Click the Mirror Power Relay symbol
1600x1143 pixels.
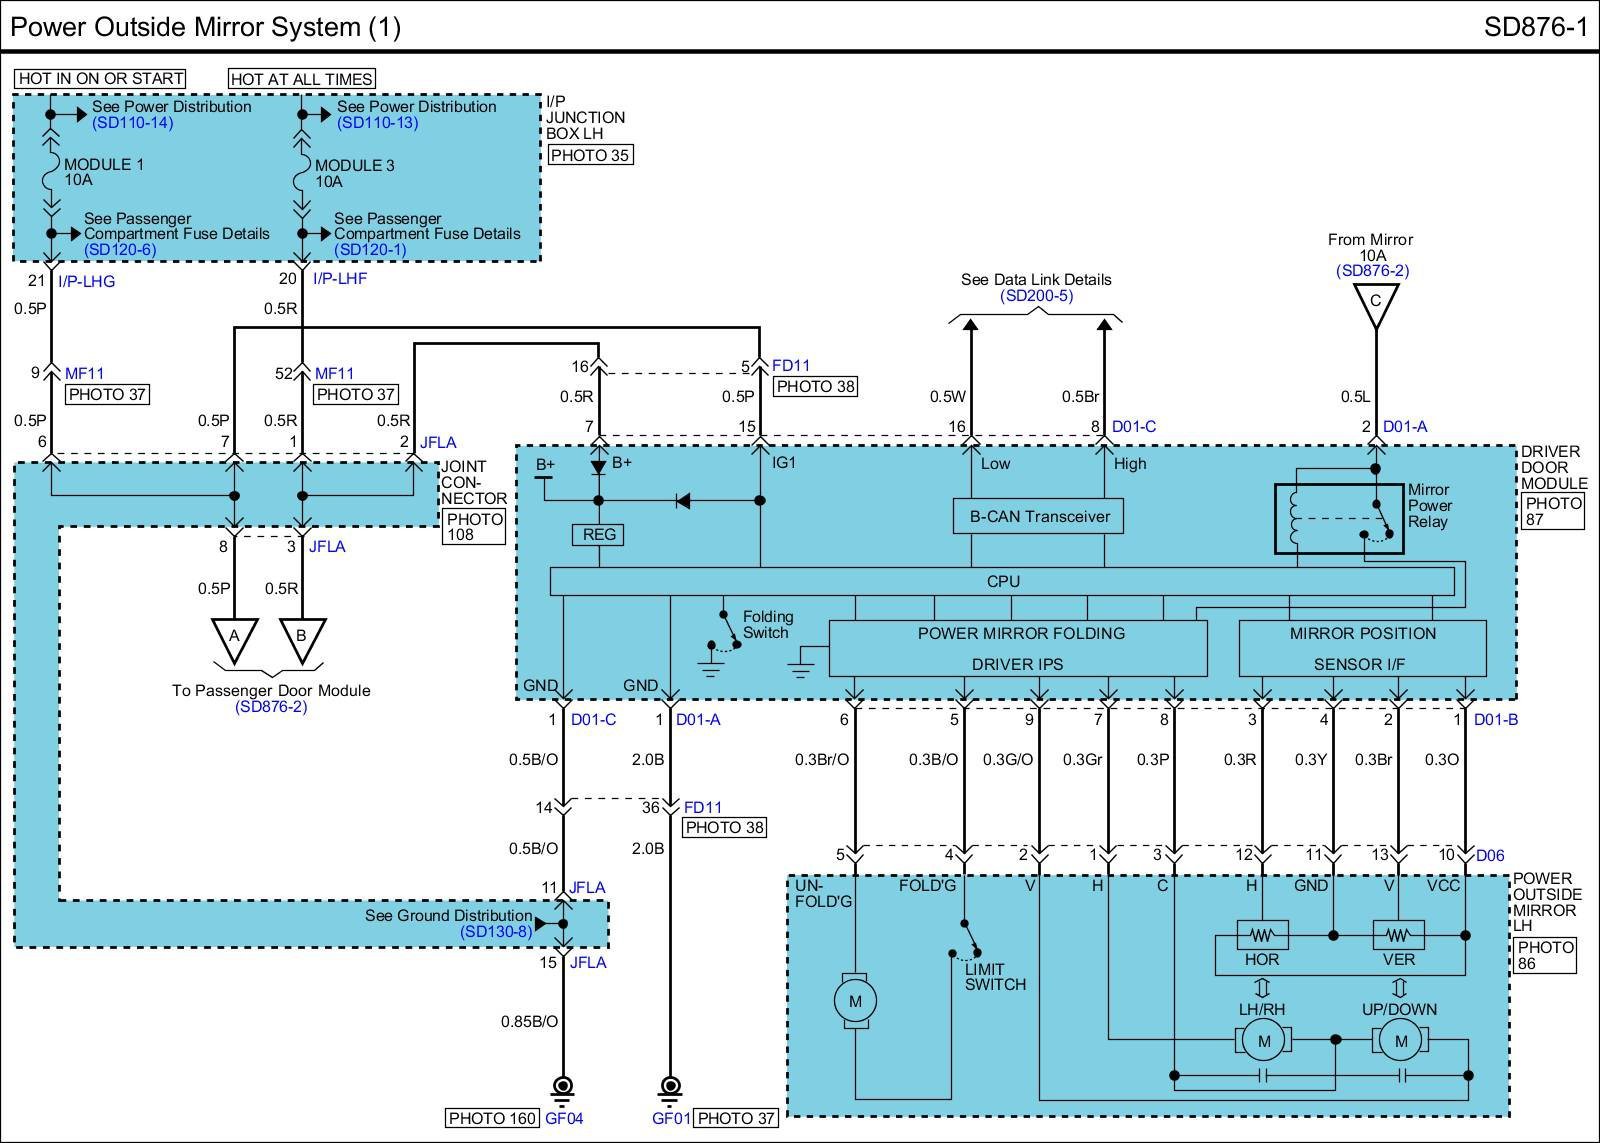coord(1338,519)
